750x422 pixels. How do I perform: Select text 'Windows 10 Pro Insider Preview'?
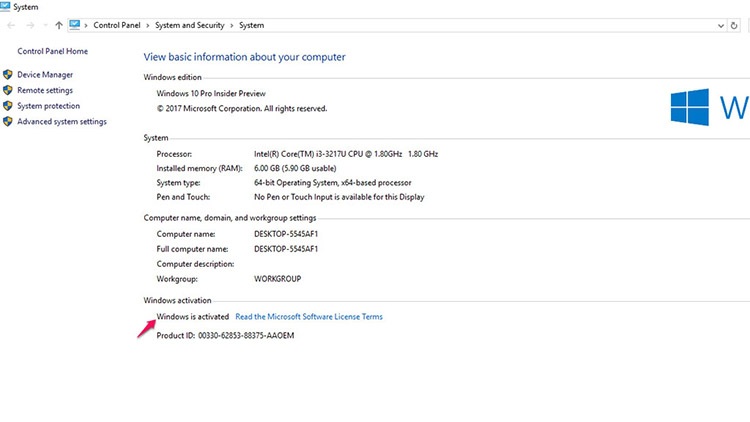point(211,93)
